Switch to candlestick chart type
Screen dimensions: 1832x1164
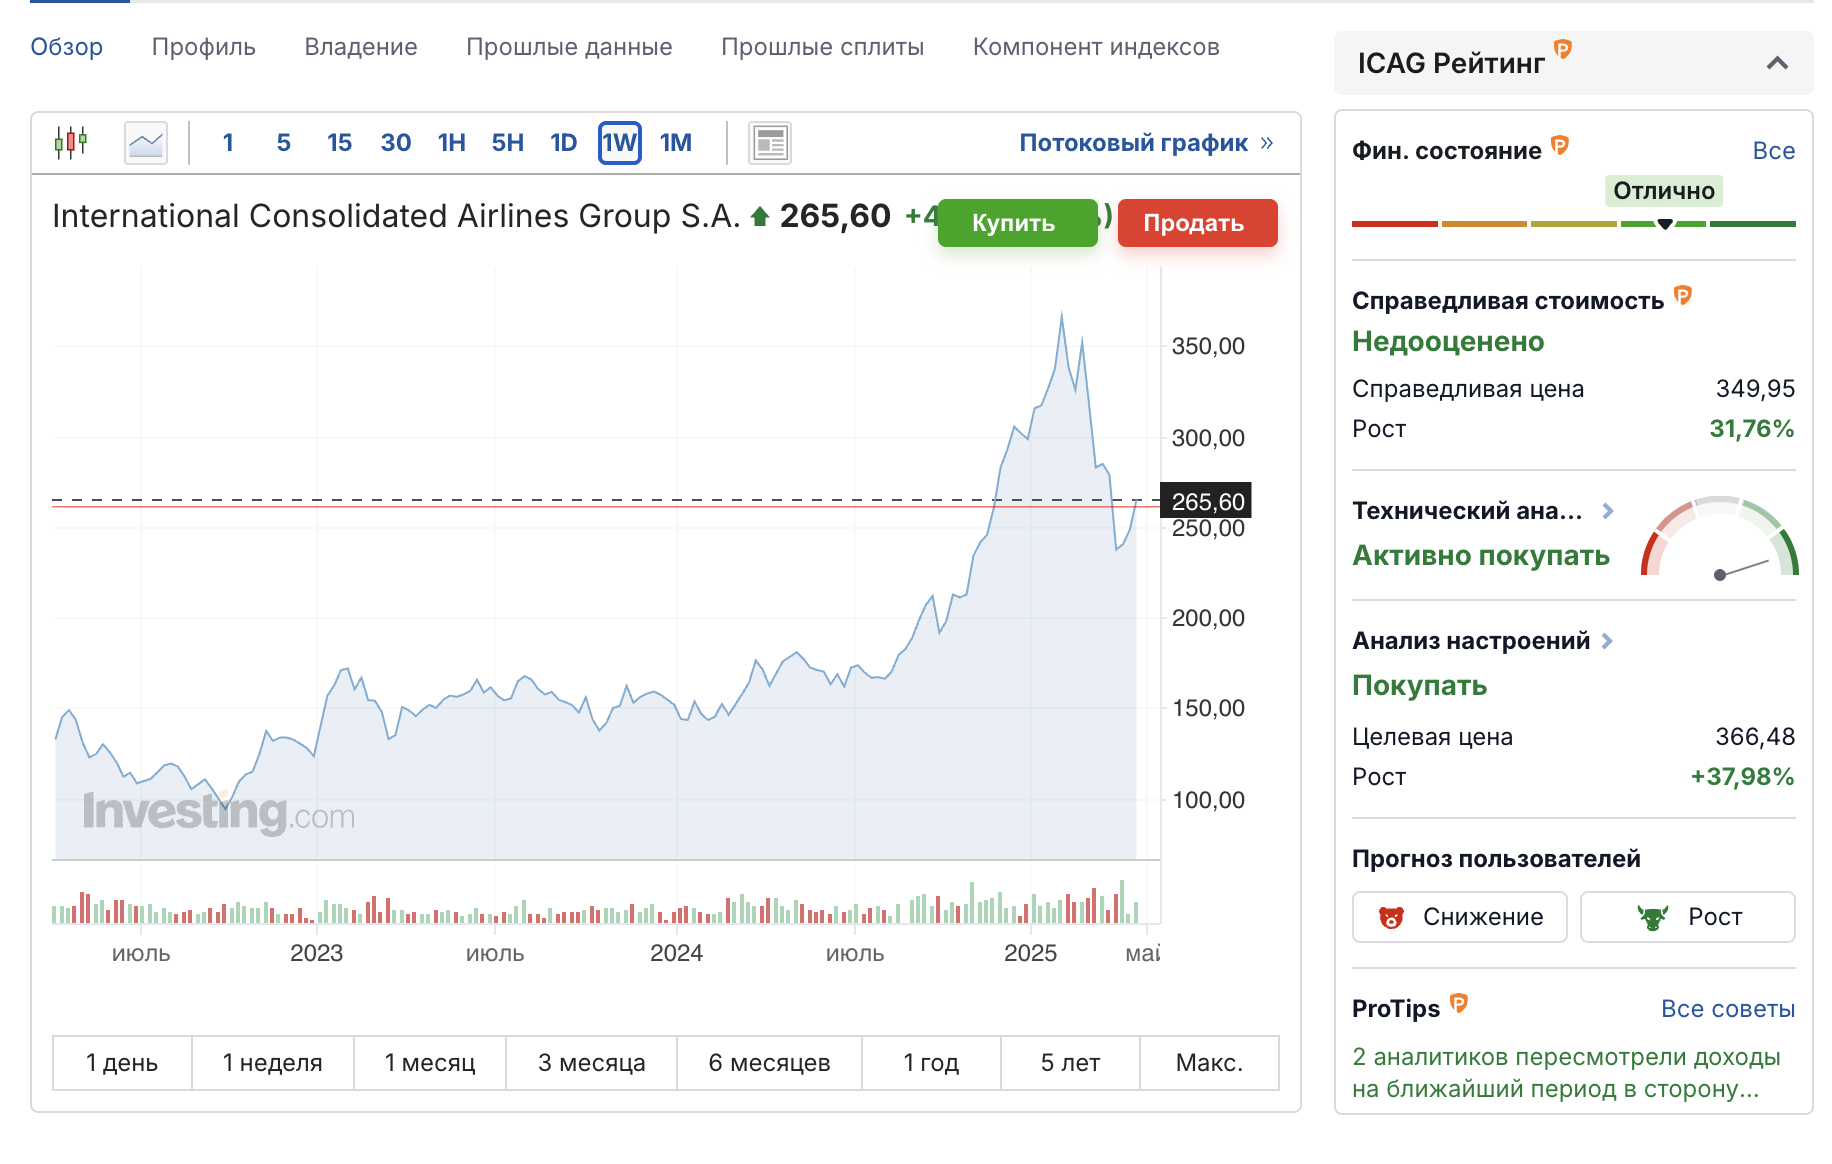click(71, 143)
